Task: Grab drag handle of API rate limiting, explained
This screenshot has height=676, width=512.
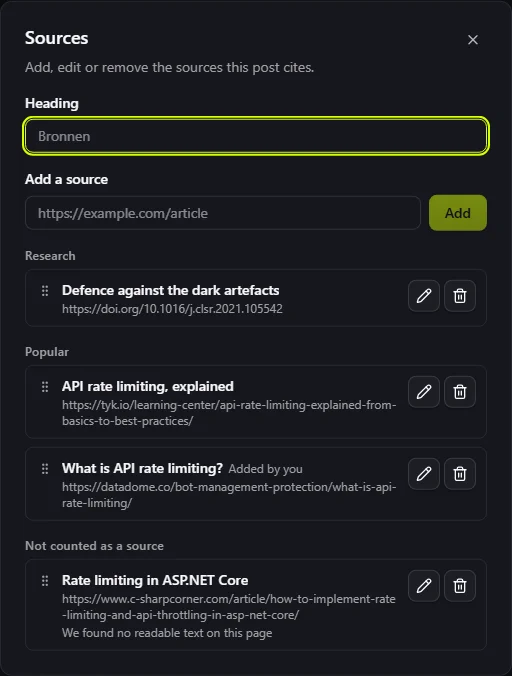Action: pyautogui.click(x=45, y=387)
